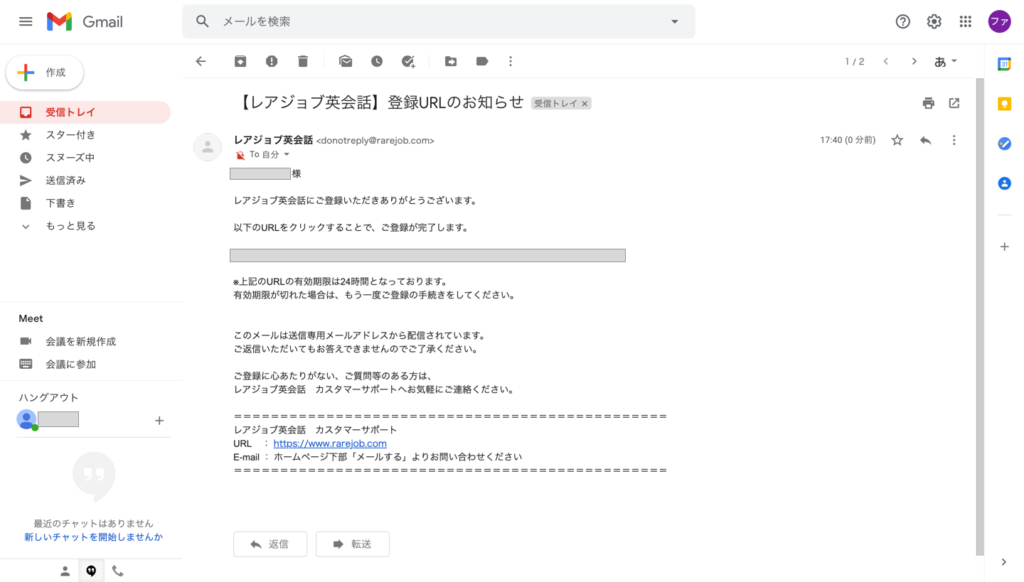Open search options dropdown arrow
Viewport: 1024px width, 582px height.
(x=675, y=22)
